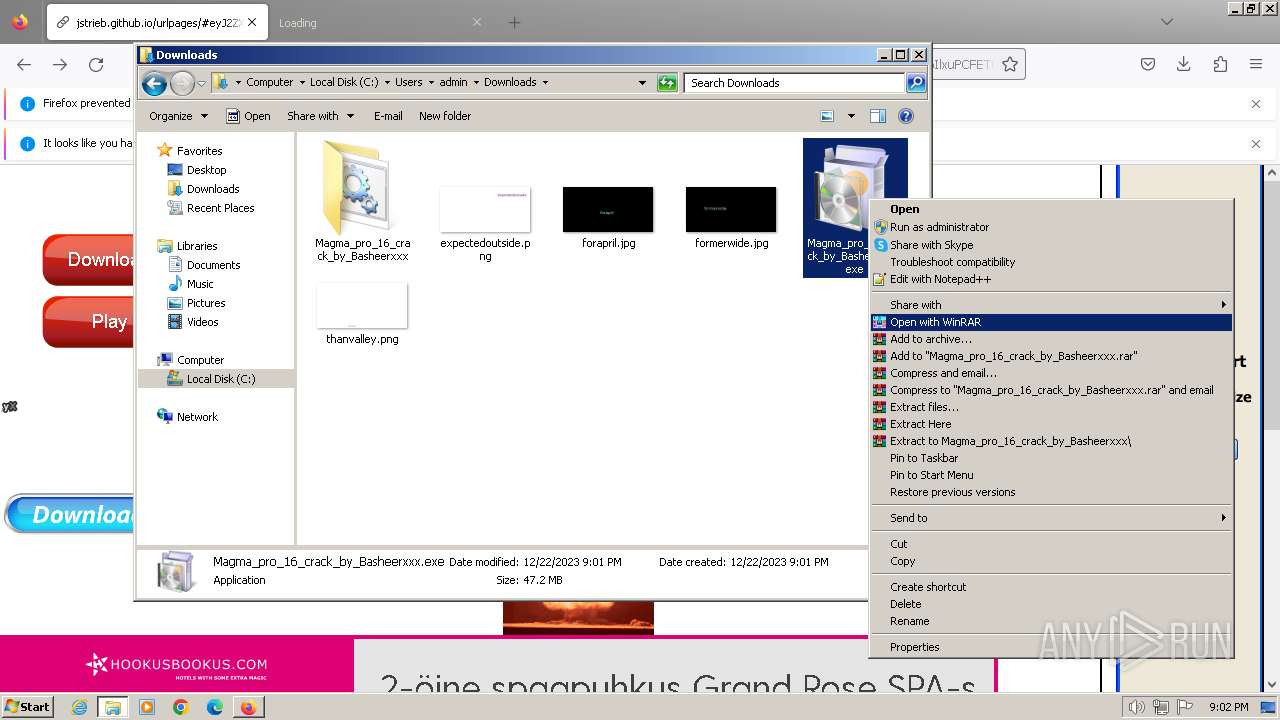Click the Search Downloads input field
The height and width of the screenshot is (720, 1280).
(795, 83)
